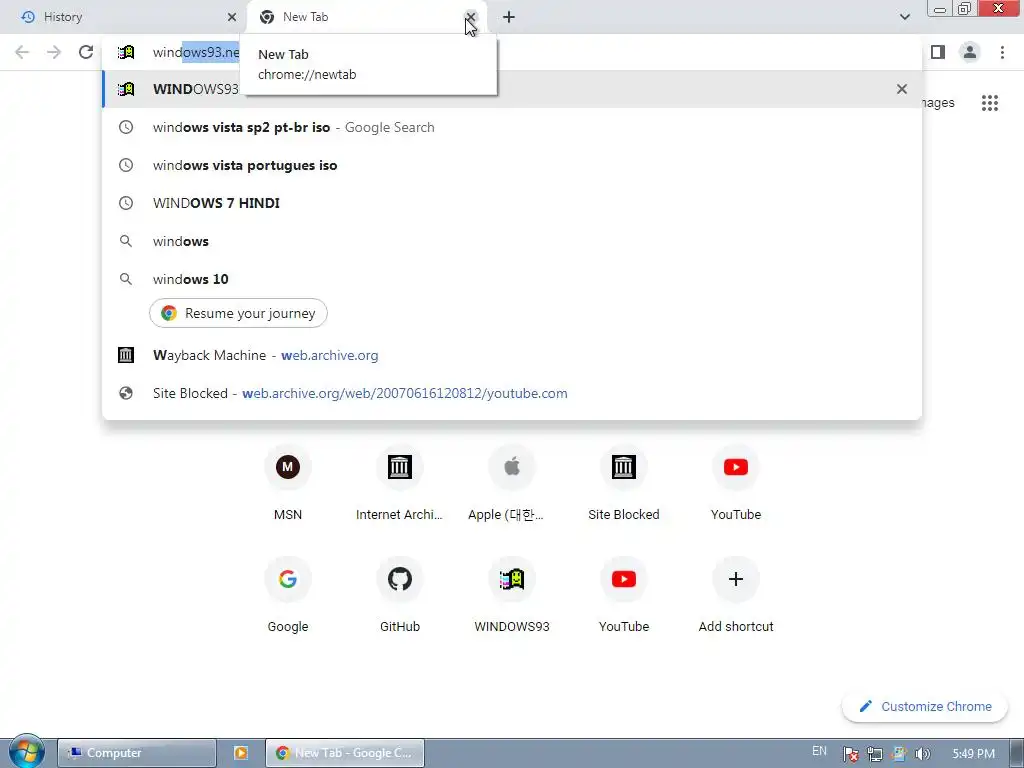Click the address bar with windows93.net text
This screenshot has height=768, width=1024.
512,52
